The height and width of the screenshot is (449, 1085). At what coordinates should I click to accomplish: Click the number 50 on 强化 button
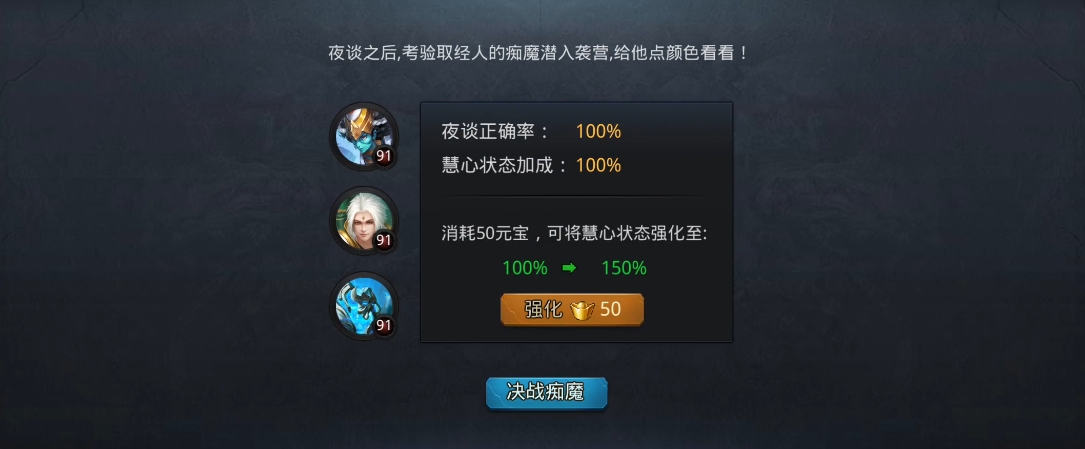610,309
